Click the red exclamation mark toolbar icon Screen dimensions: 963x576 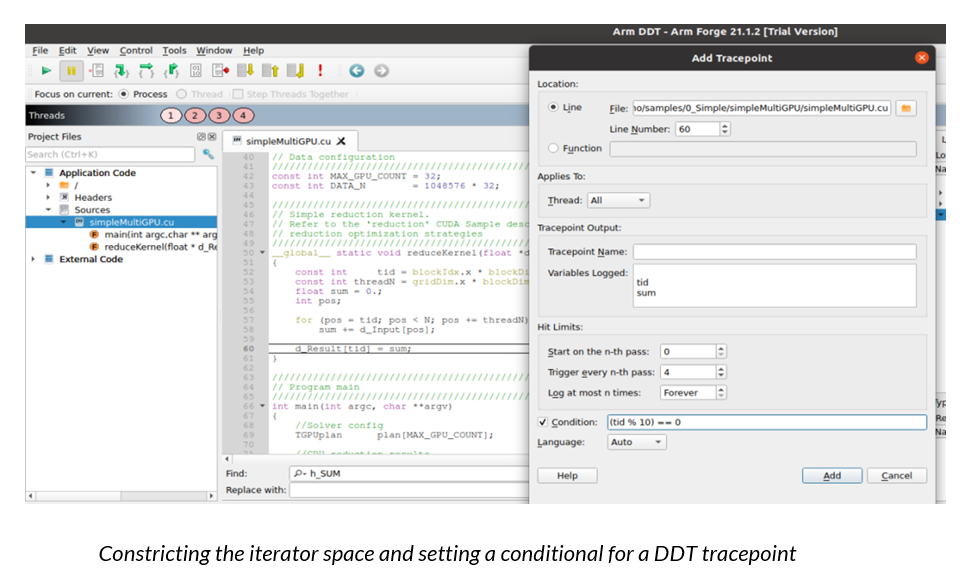320,71
